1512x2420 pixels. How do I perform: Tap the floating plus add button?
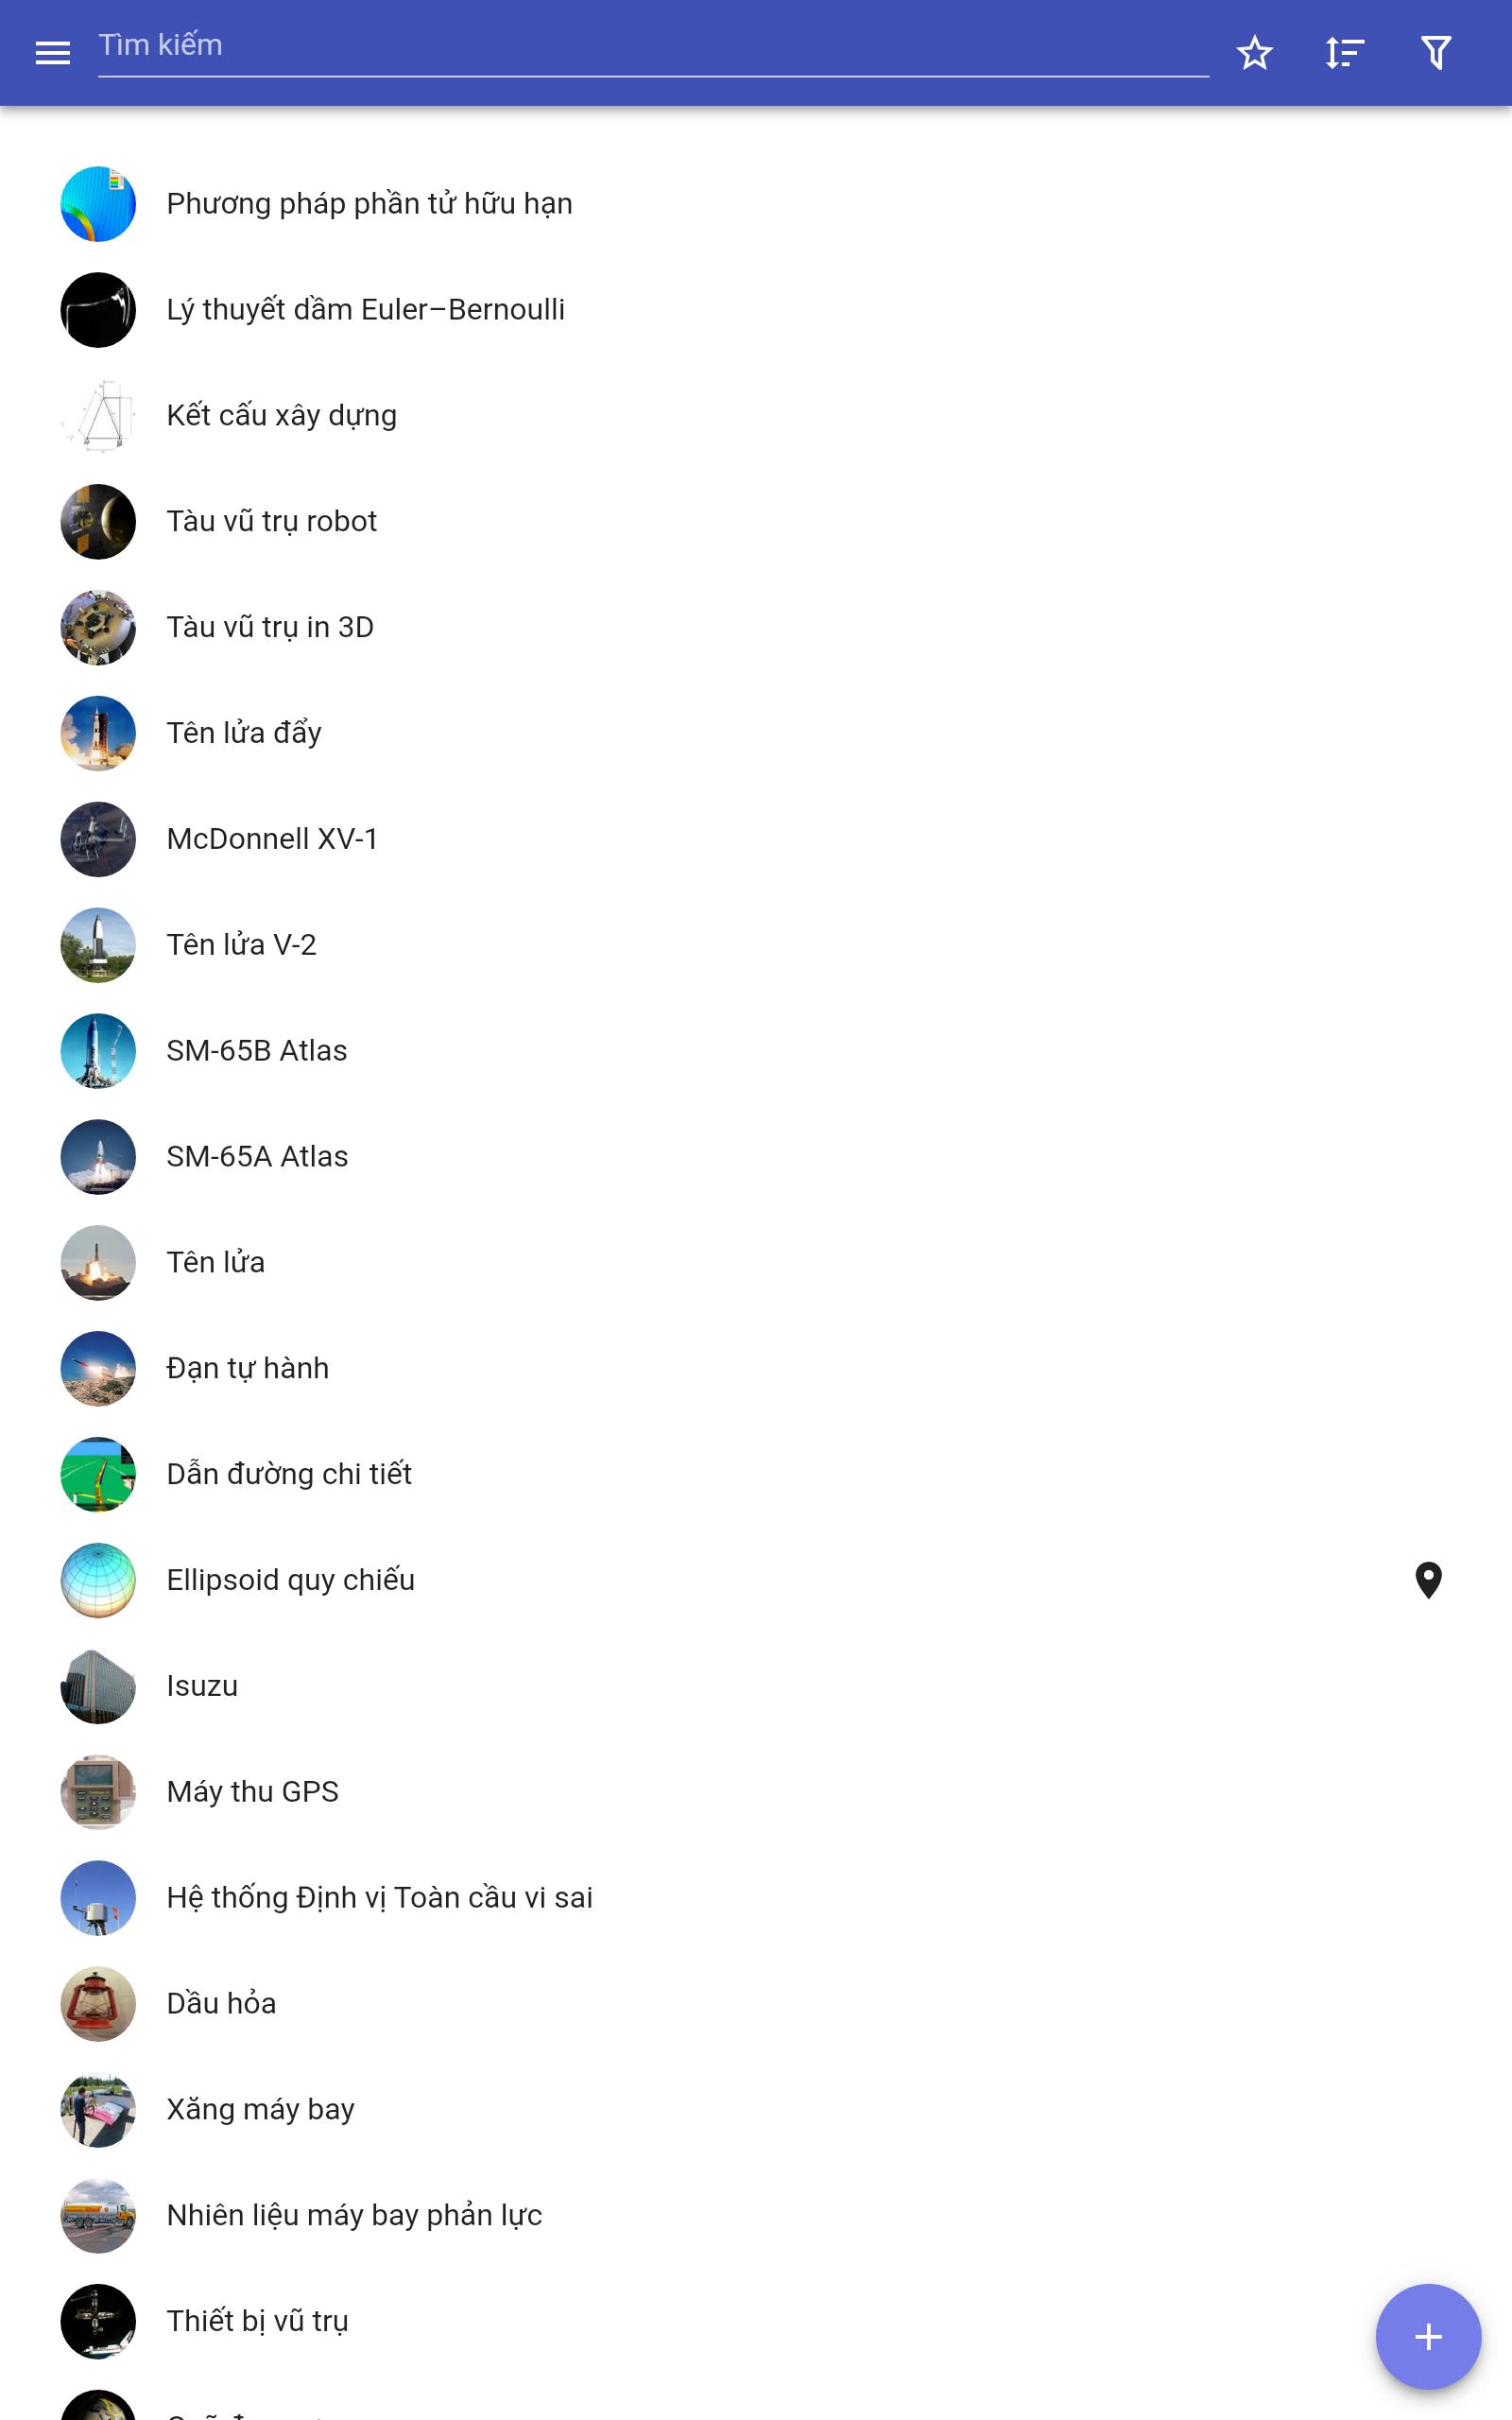1428,2336
